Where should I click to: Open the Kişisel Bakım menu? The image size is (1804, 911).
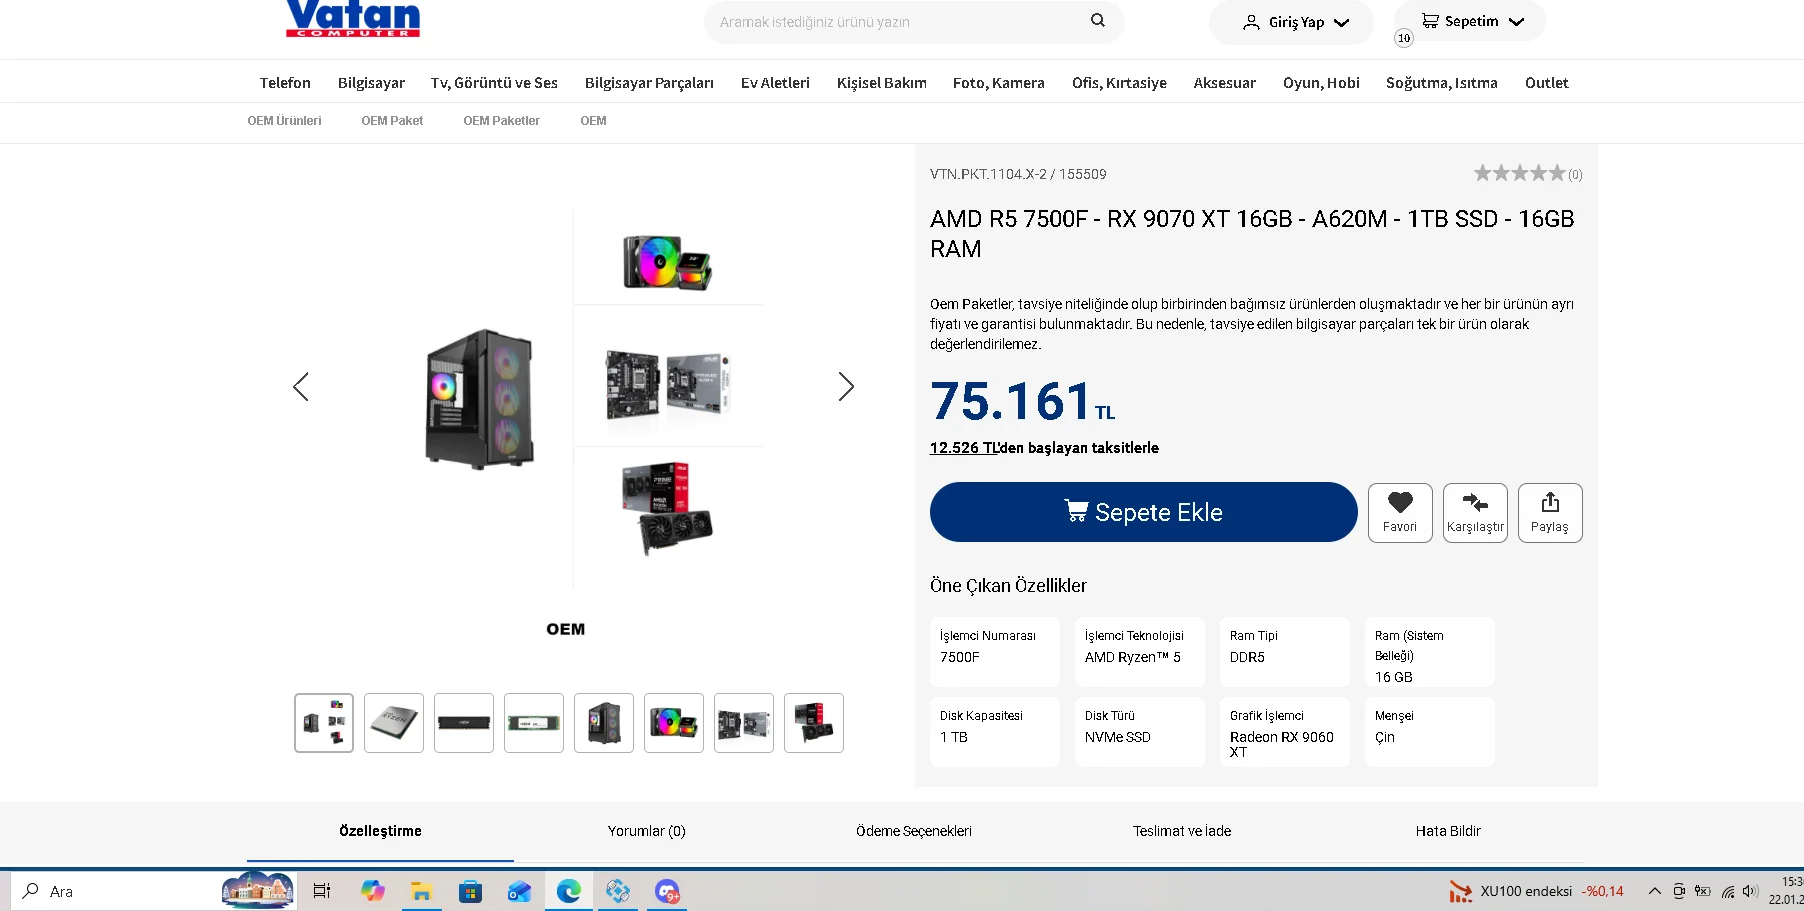pos(881,83)
